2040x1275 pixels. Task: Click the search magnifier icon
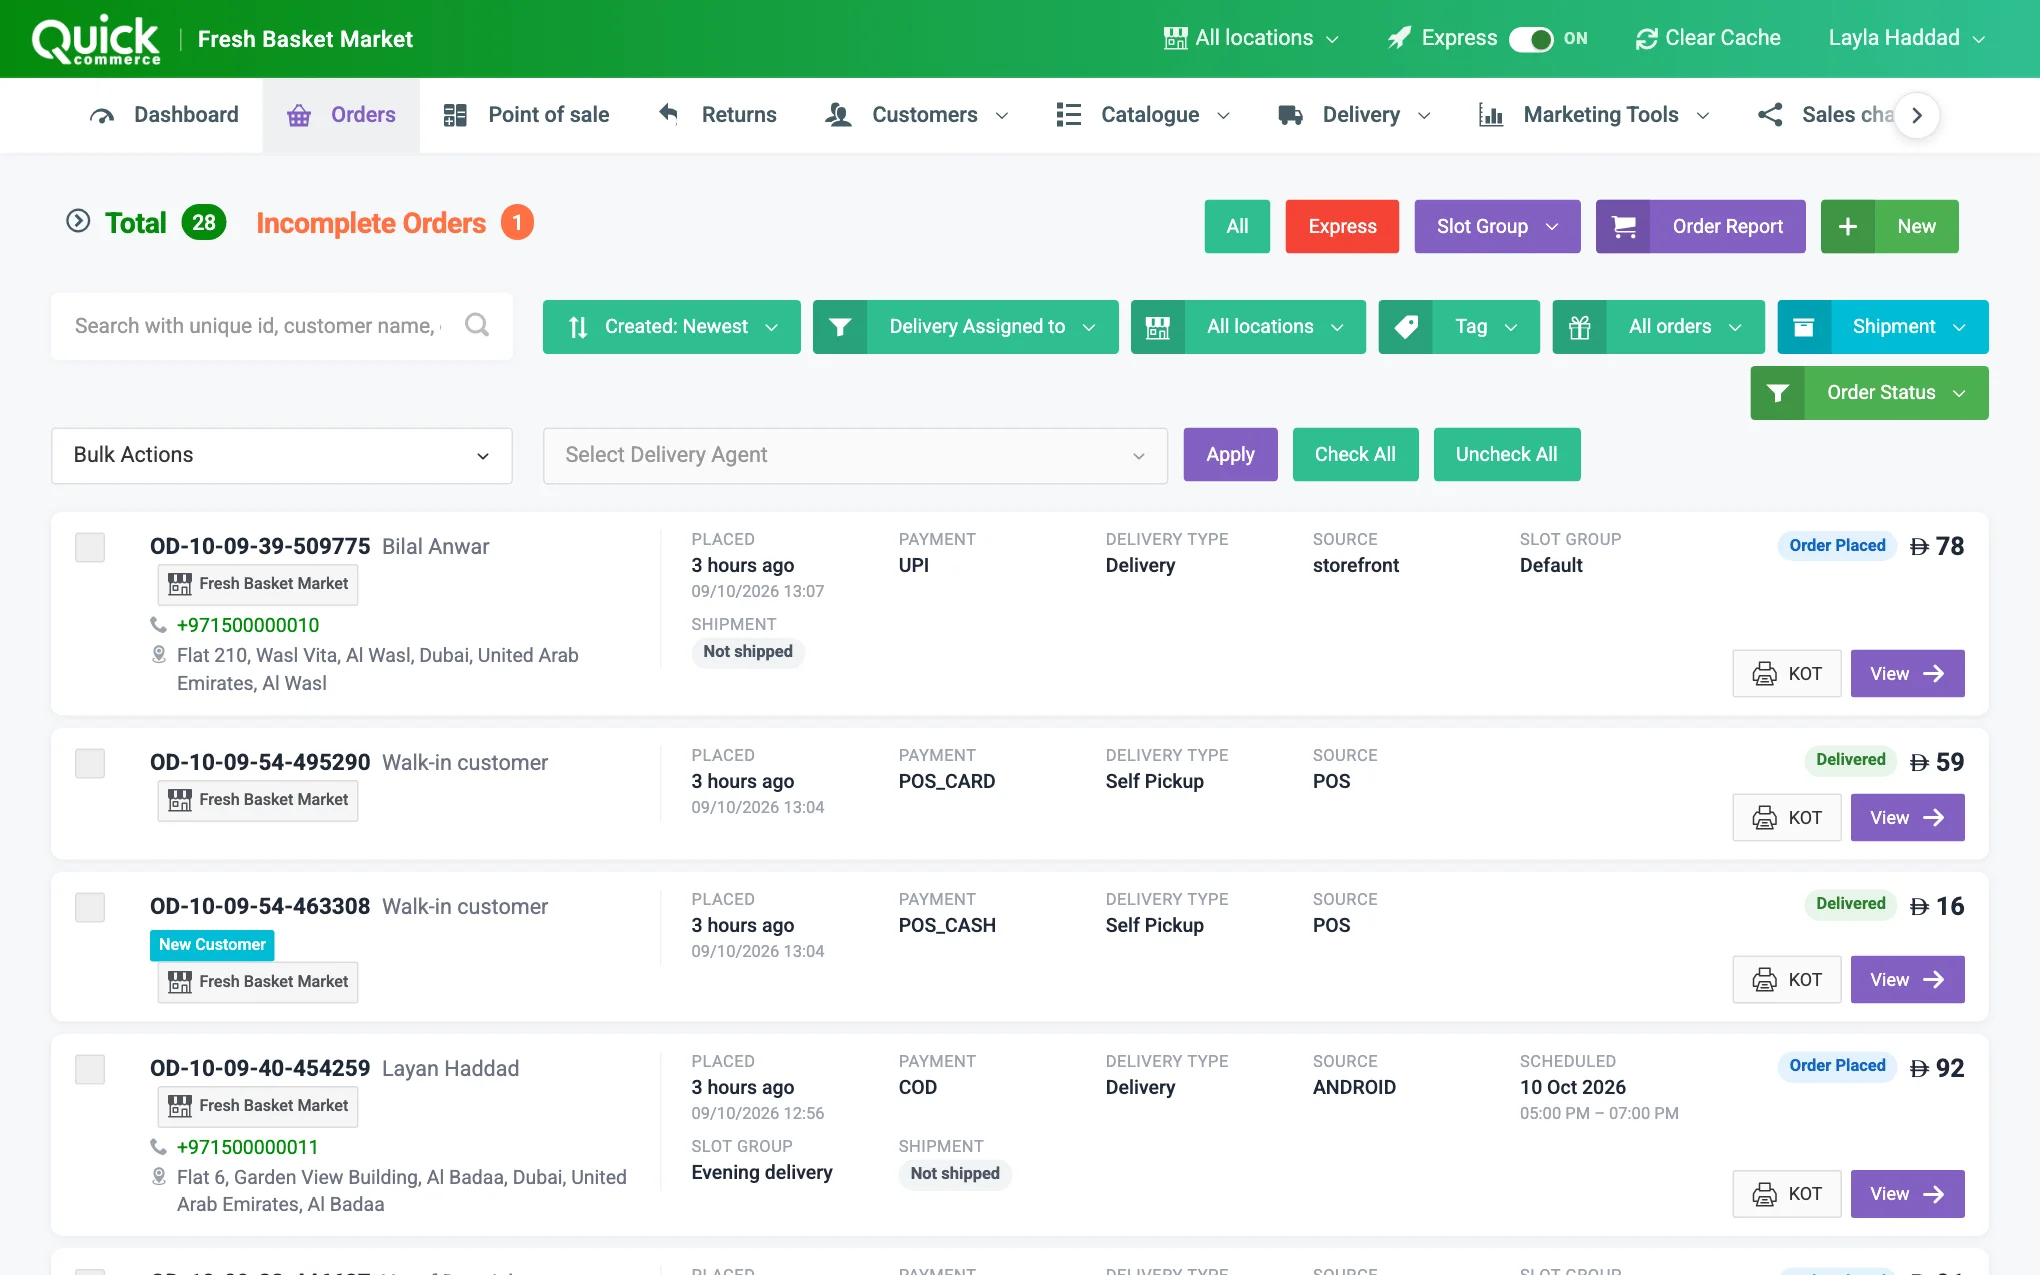coord(477,325)
